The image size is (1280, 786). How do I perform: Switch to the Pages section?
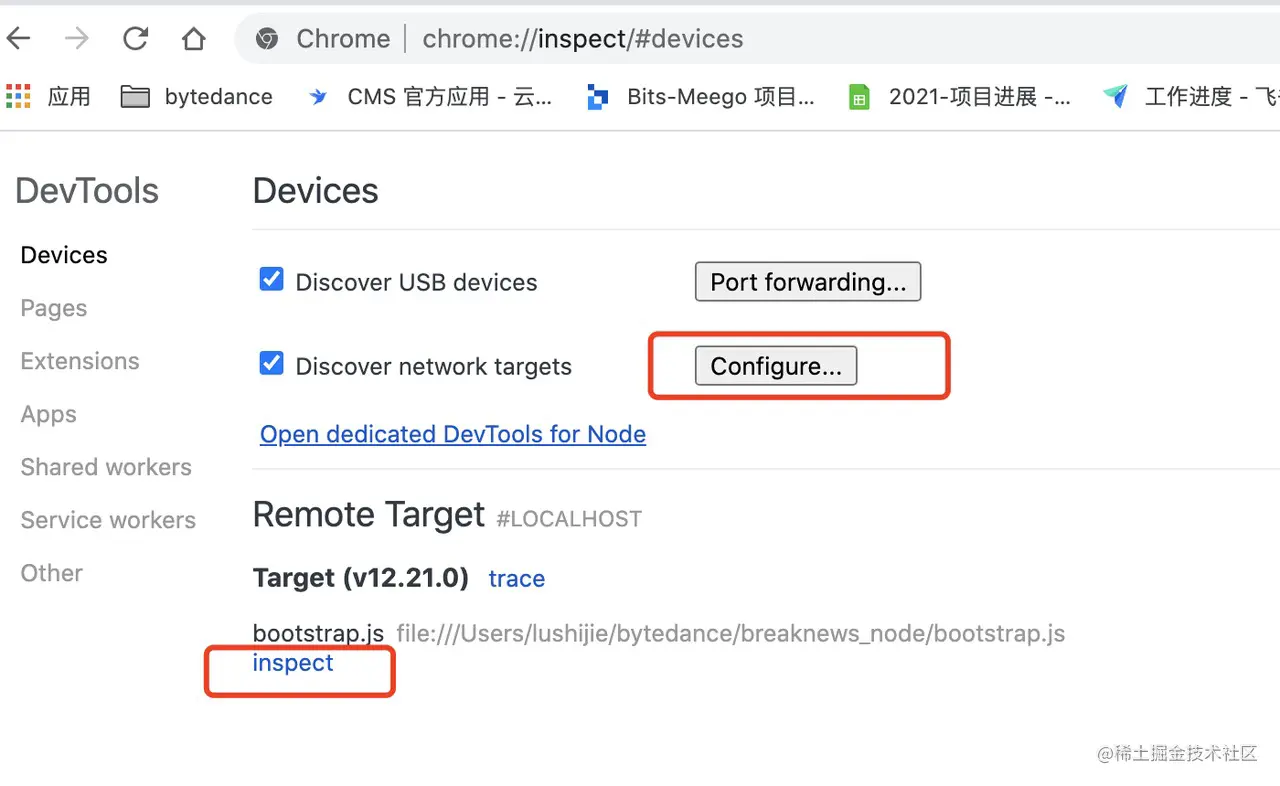[54, 308]
